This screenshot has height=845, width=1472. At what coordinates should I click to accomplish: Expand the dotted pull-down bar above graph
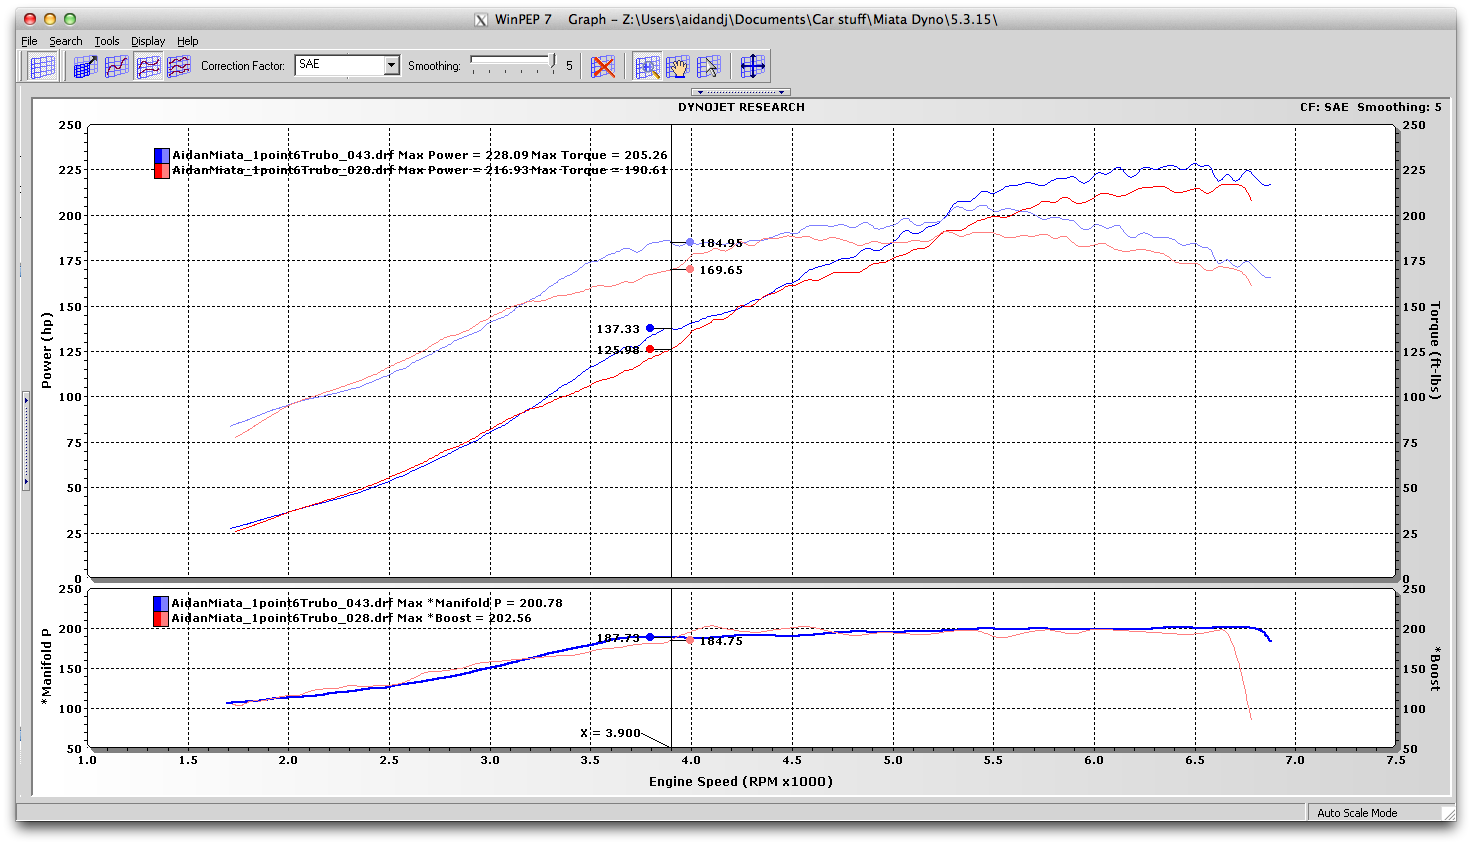click(740, 92)
